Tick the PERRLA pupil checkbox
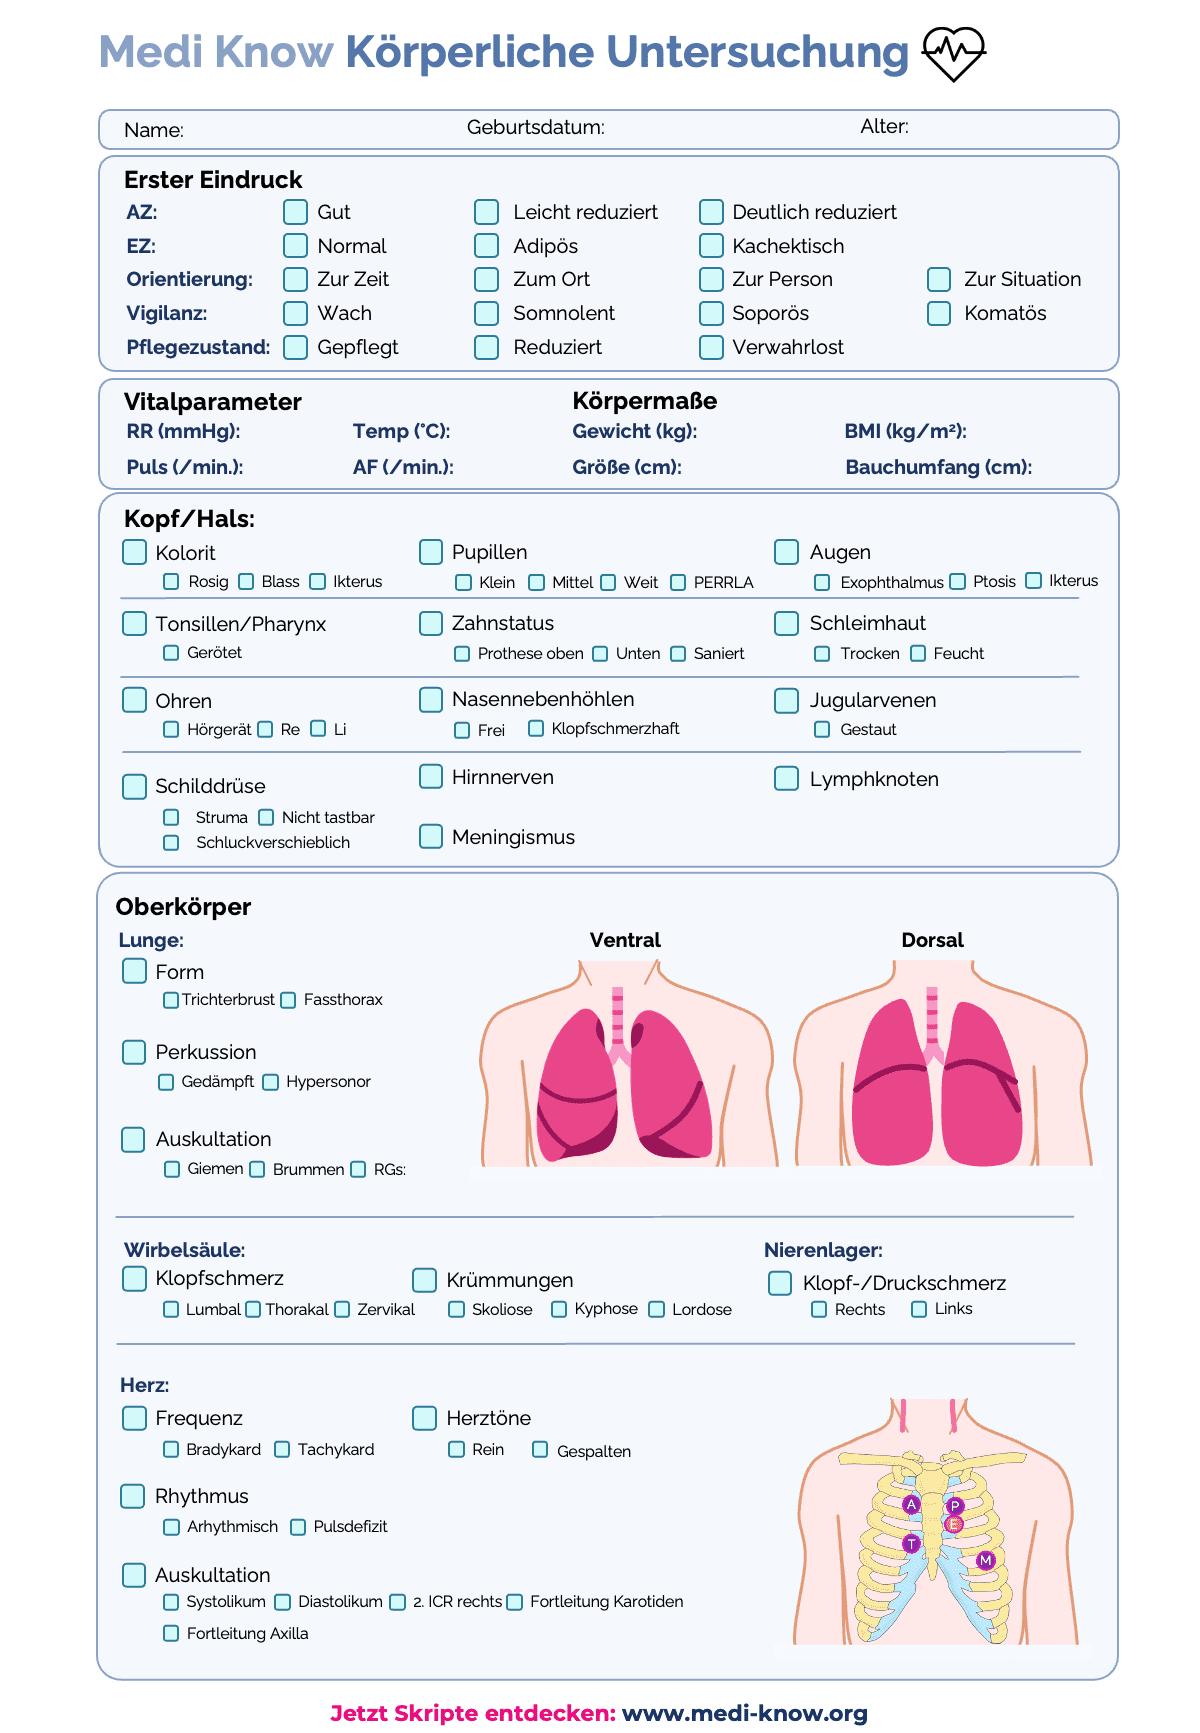Screen dimensions: 1200x1733 pos(679,582)
